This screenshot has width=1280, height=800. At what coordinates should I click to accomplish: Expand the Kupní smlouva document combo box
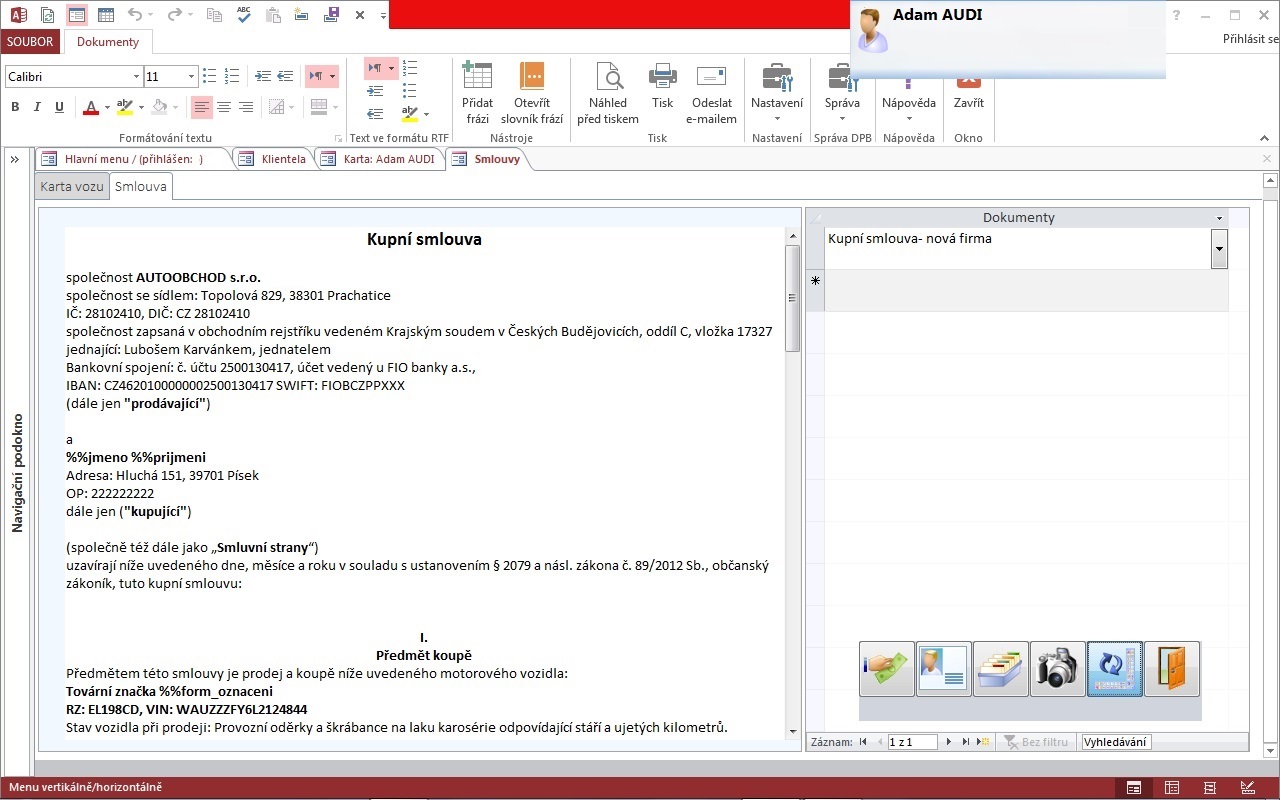(1219, 248)
